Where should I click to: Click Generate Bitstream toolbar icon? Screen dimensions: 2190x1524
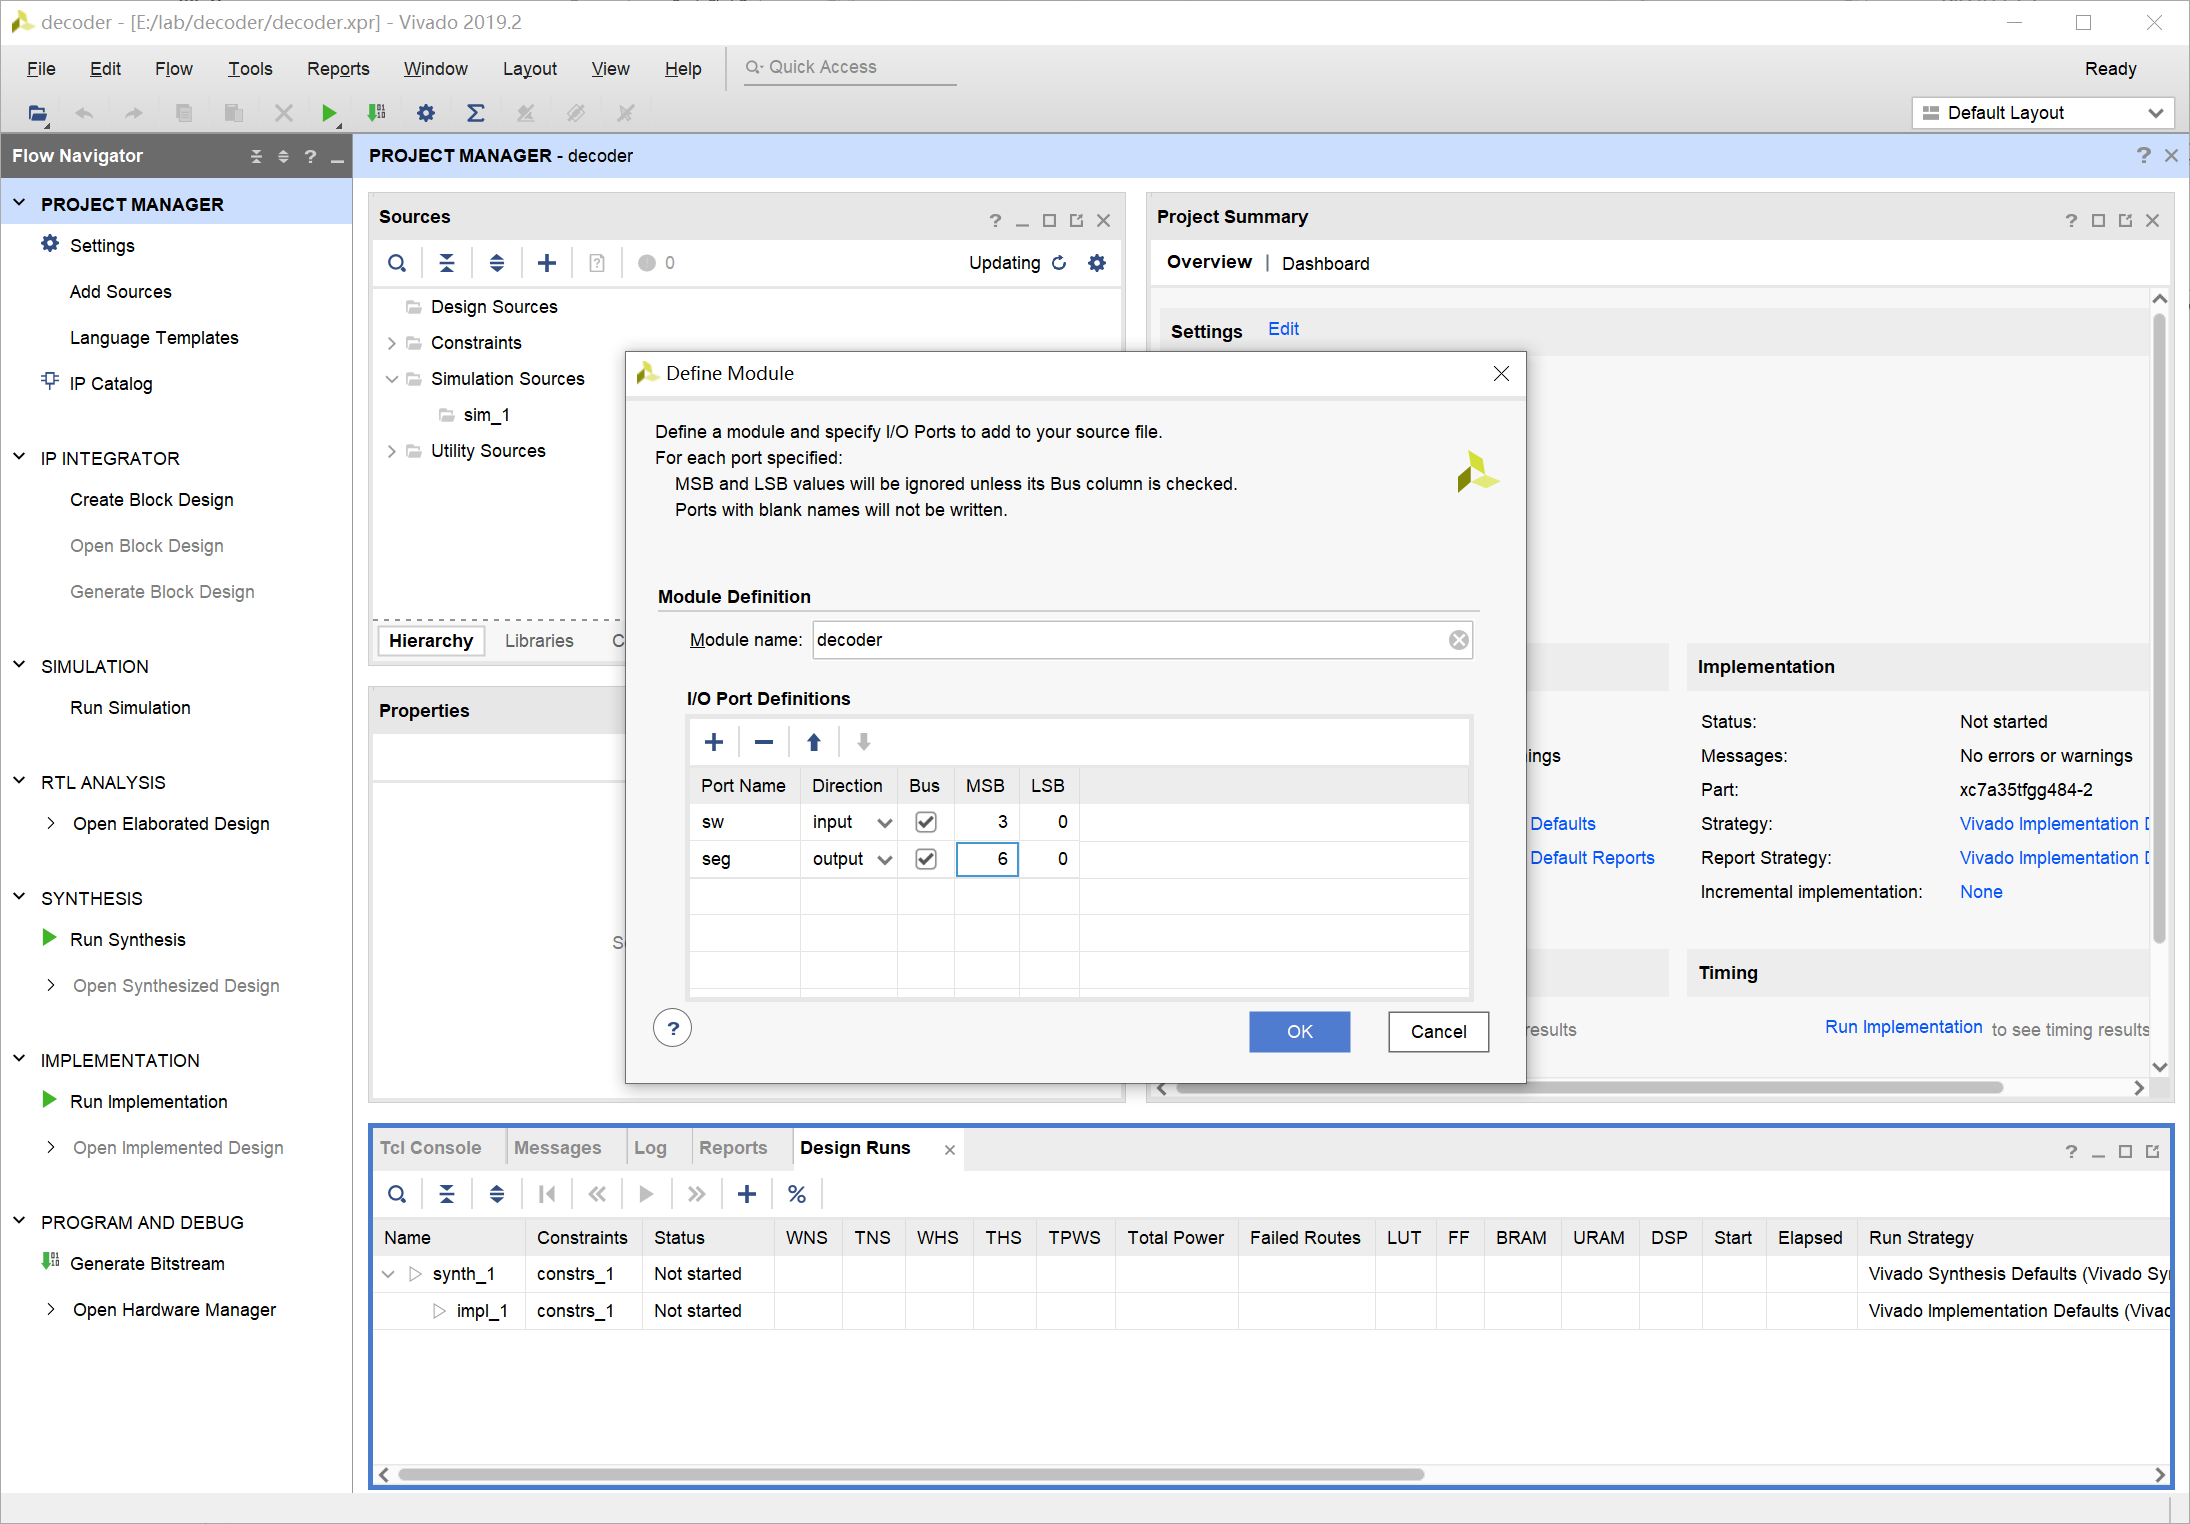[x=377, y=113]
